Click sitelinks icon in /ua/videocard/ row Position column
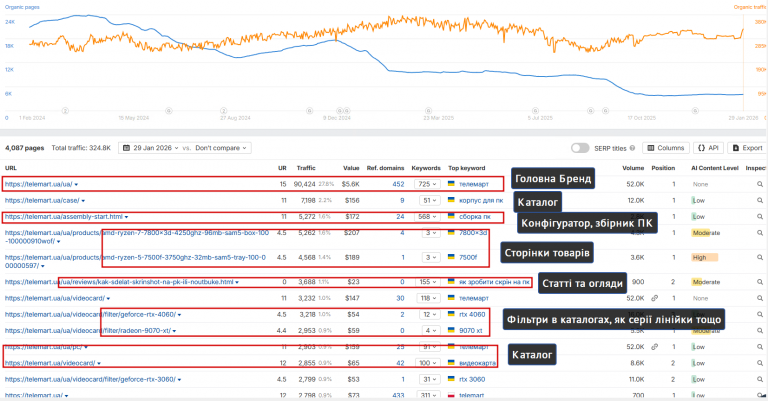The image size is (768, 401). point(654,298)
